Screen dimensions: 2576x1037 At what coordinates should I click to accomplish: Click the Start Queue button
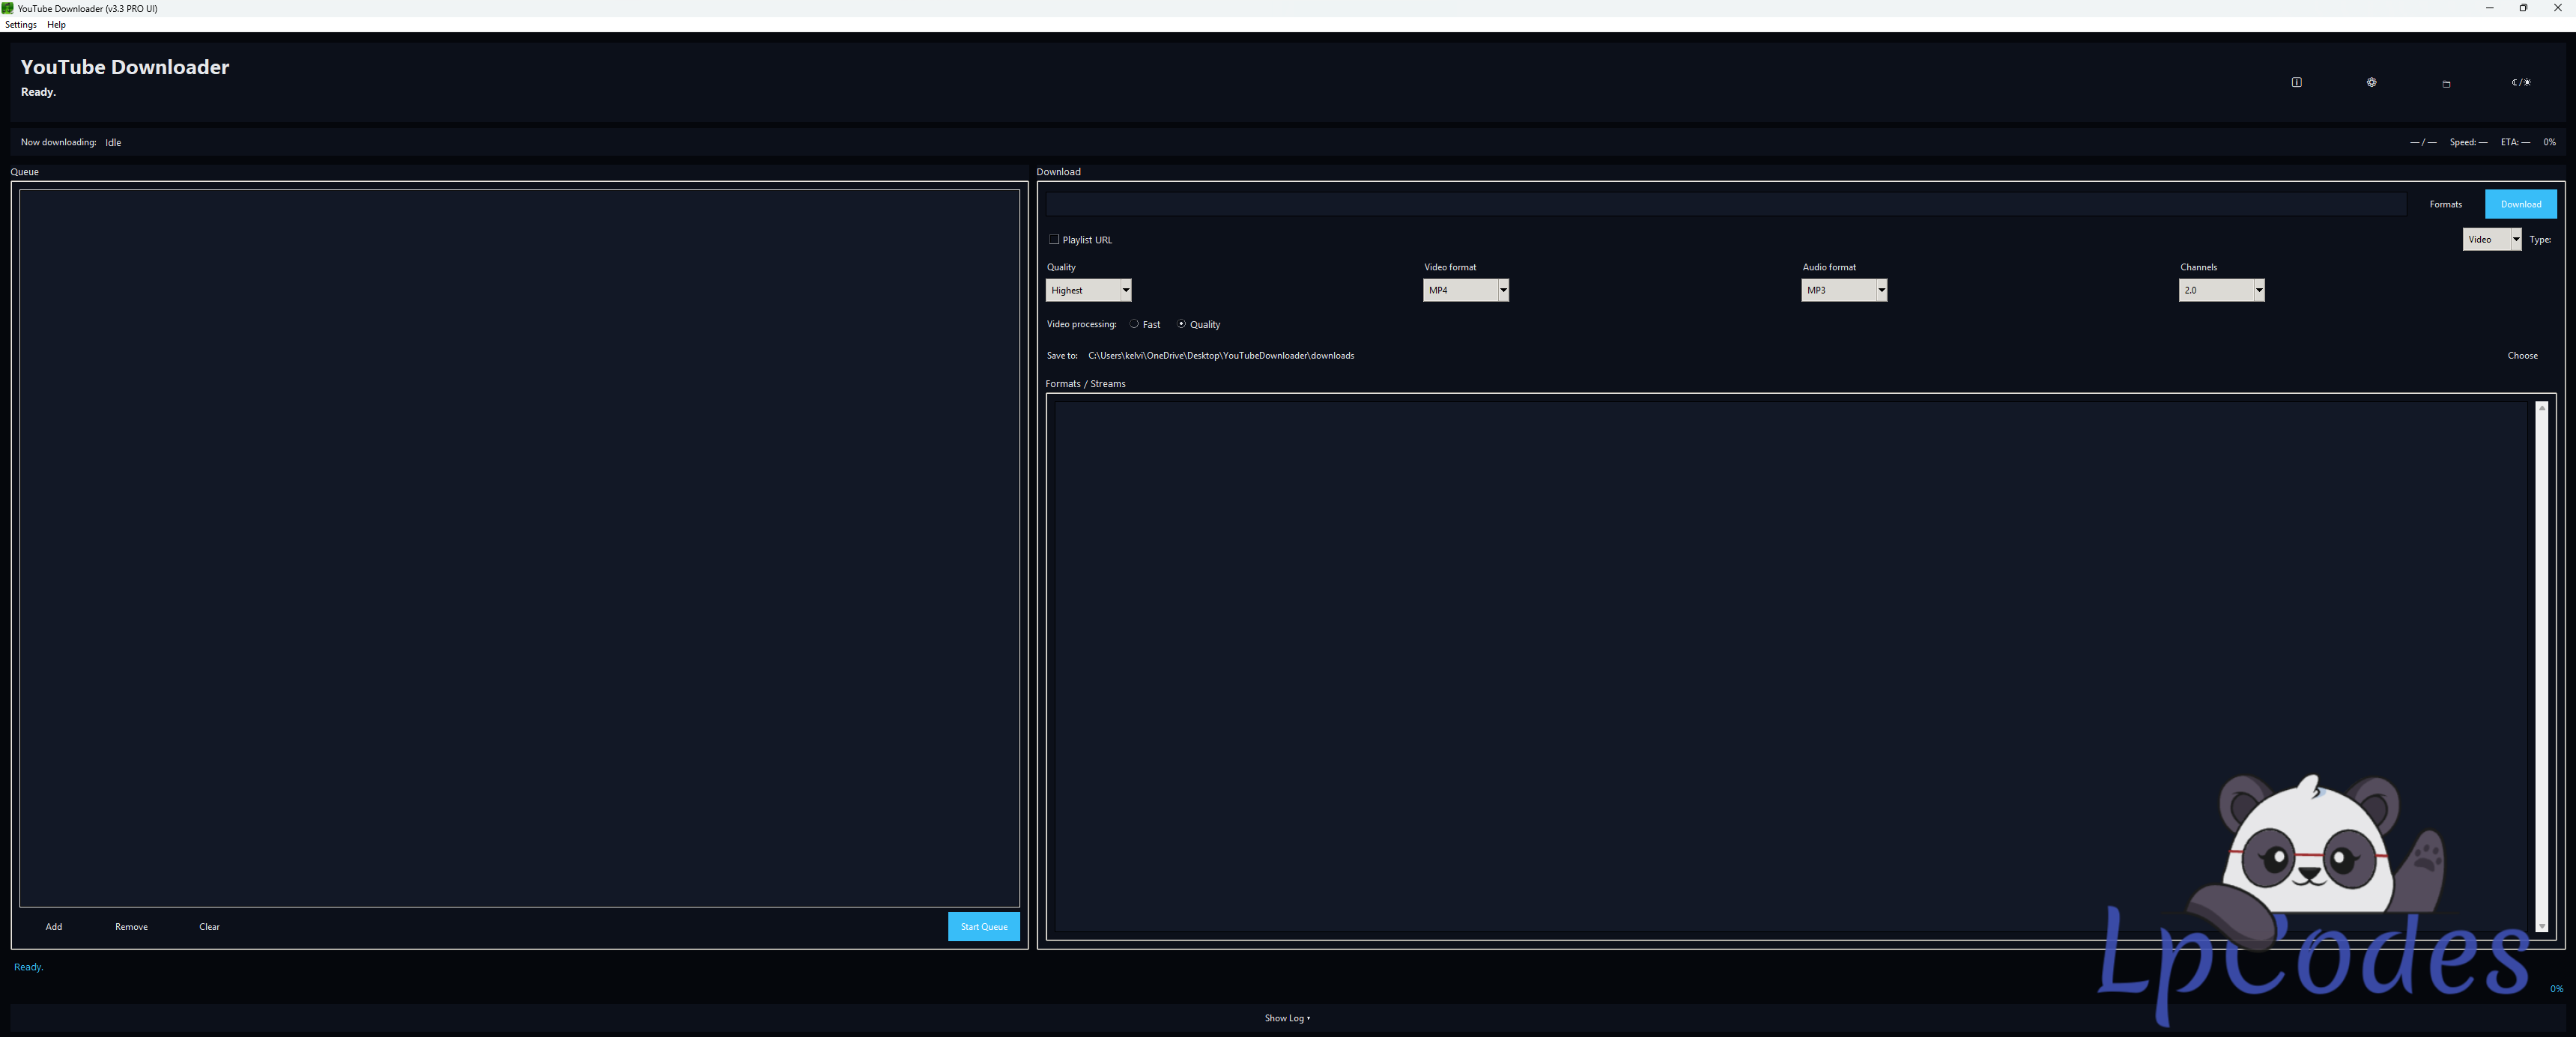(984, 926)
